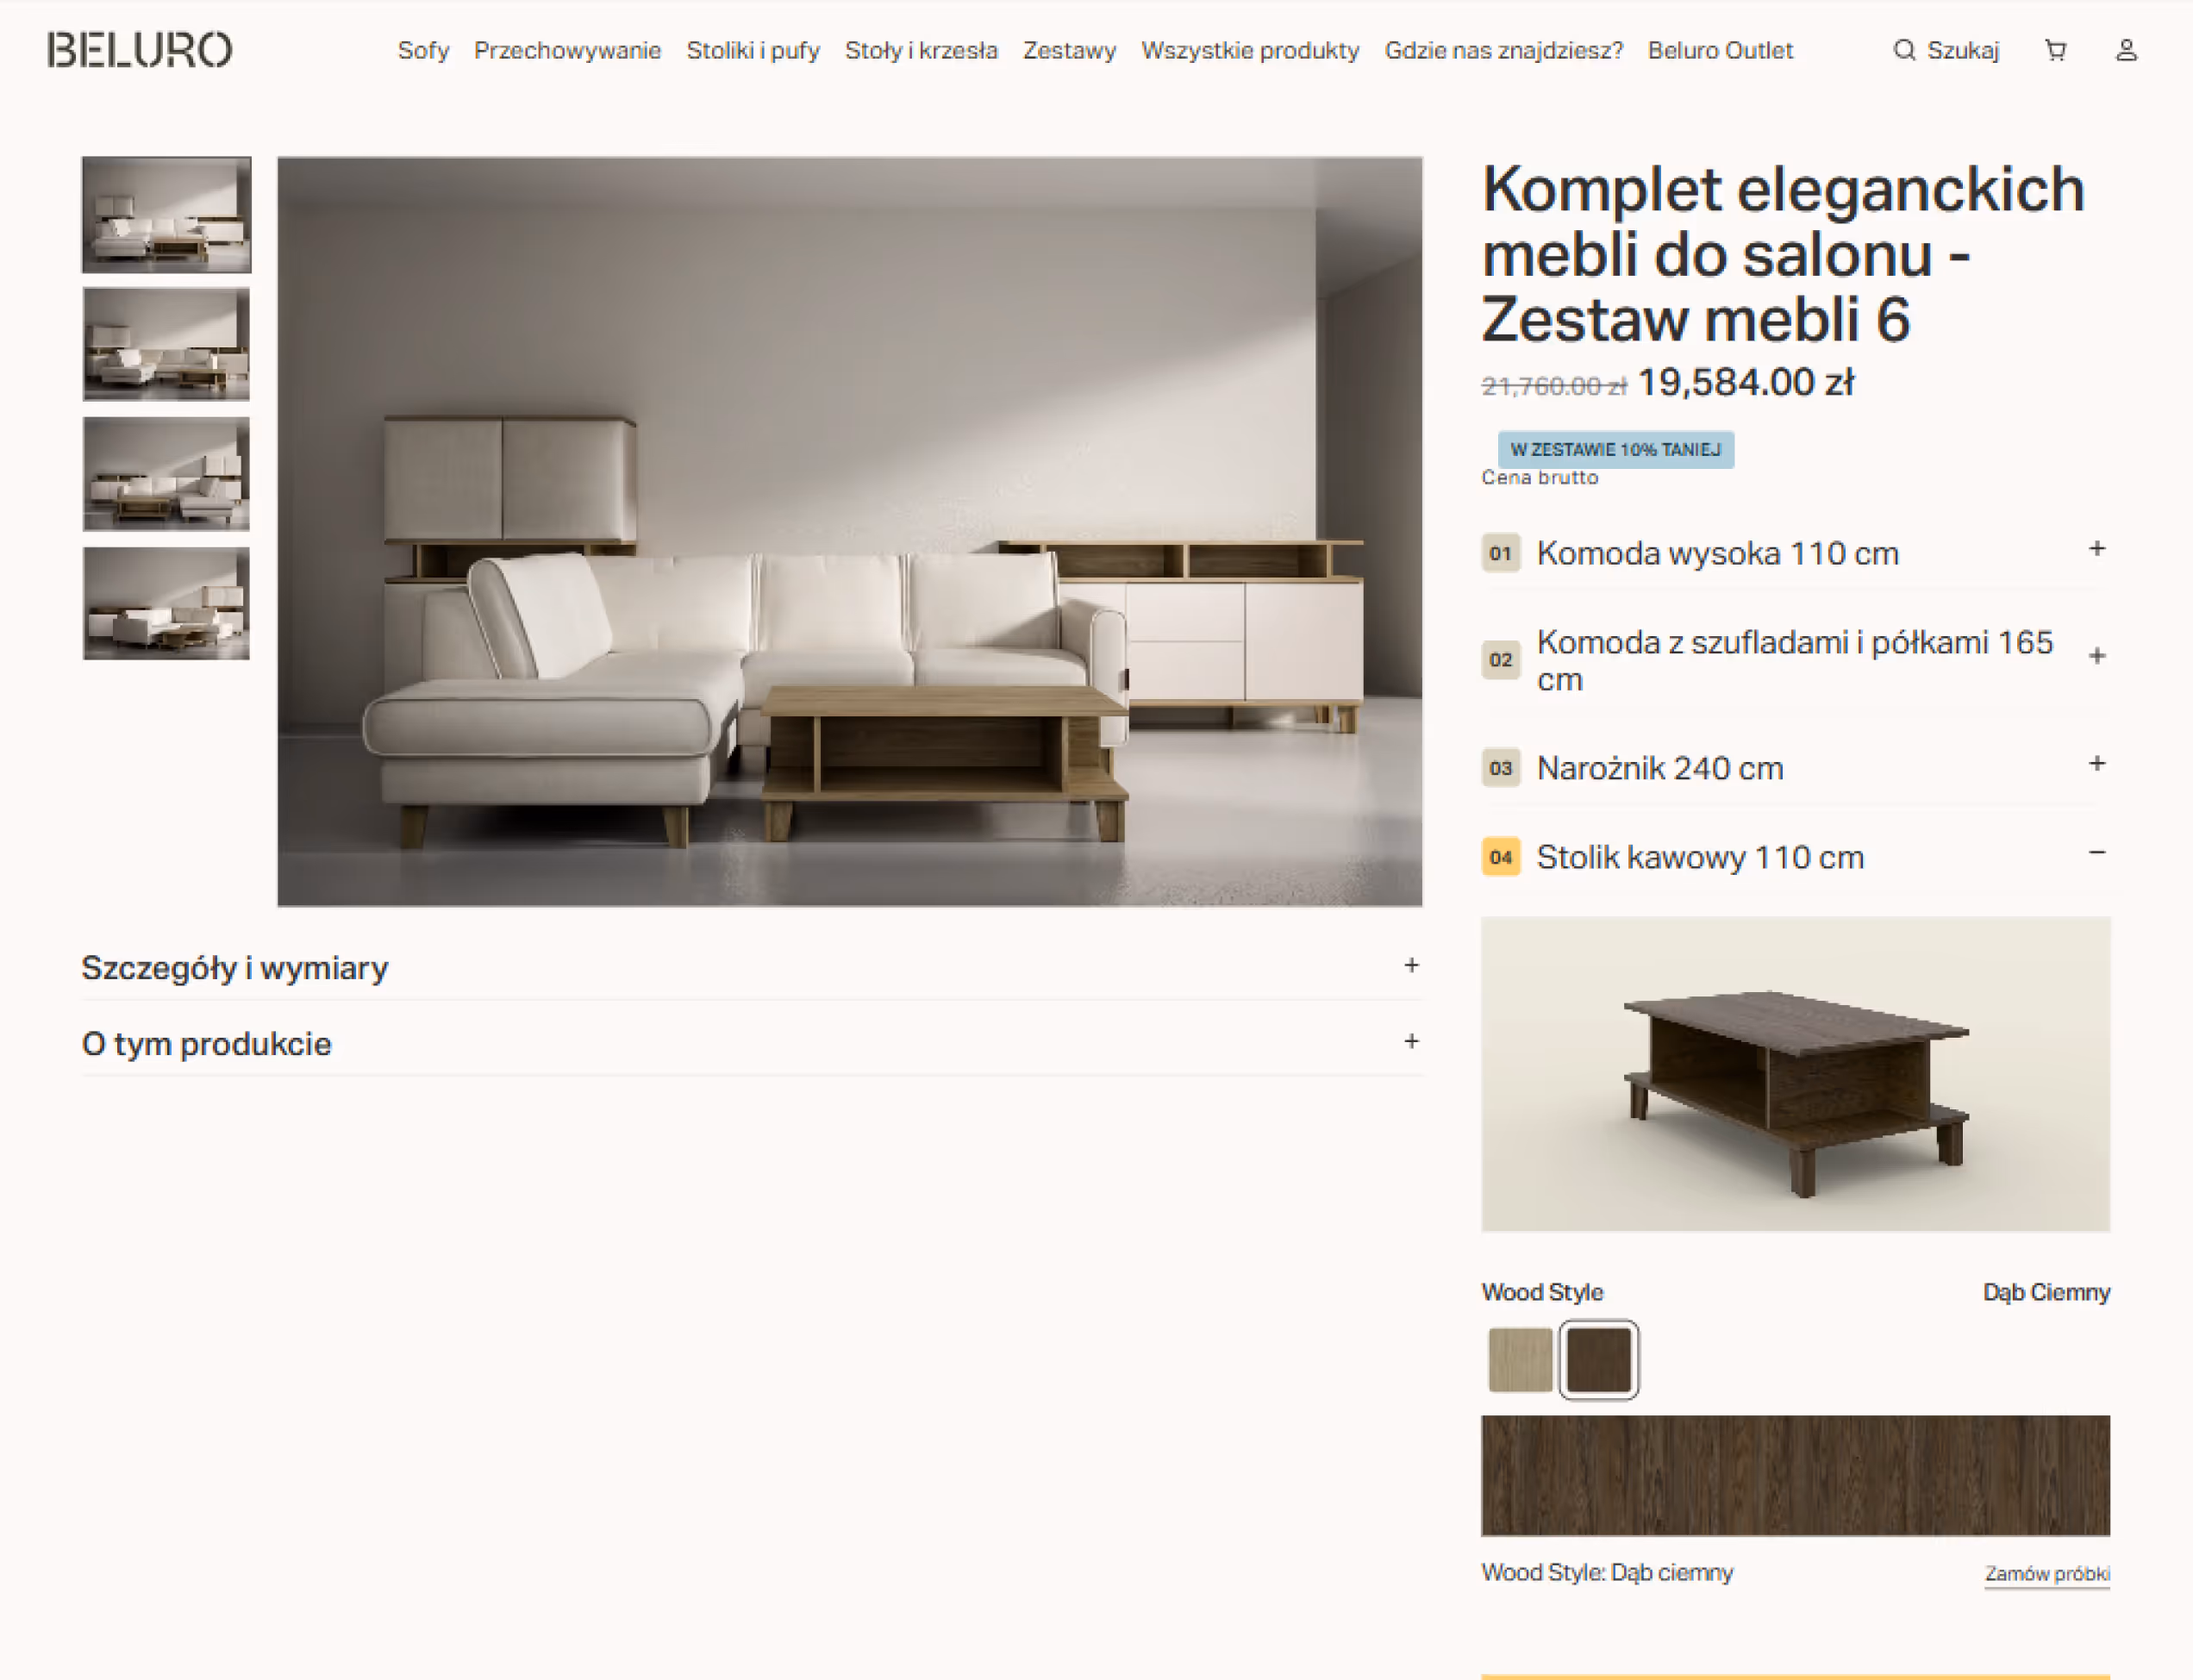Click the 03 number badge
The width and height of the screenshot is (2193, 1680).
1500,768
